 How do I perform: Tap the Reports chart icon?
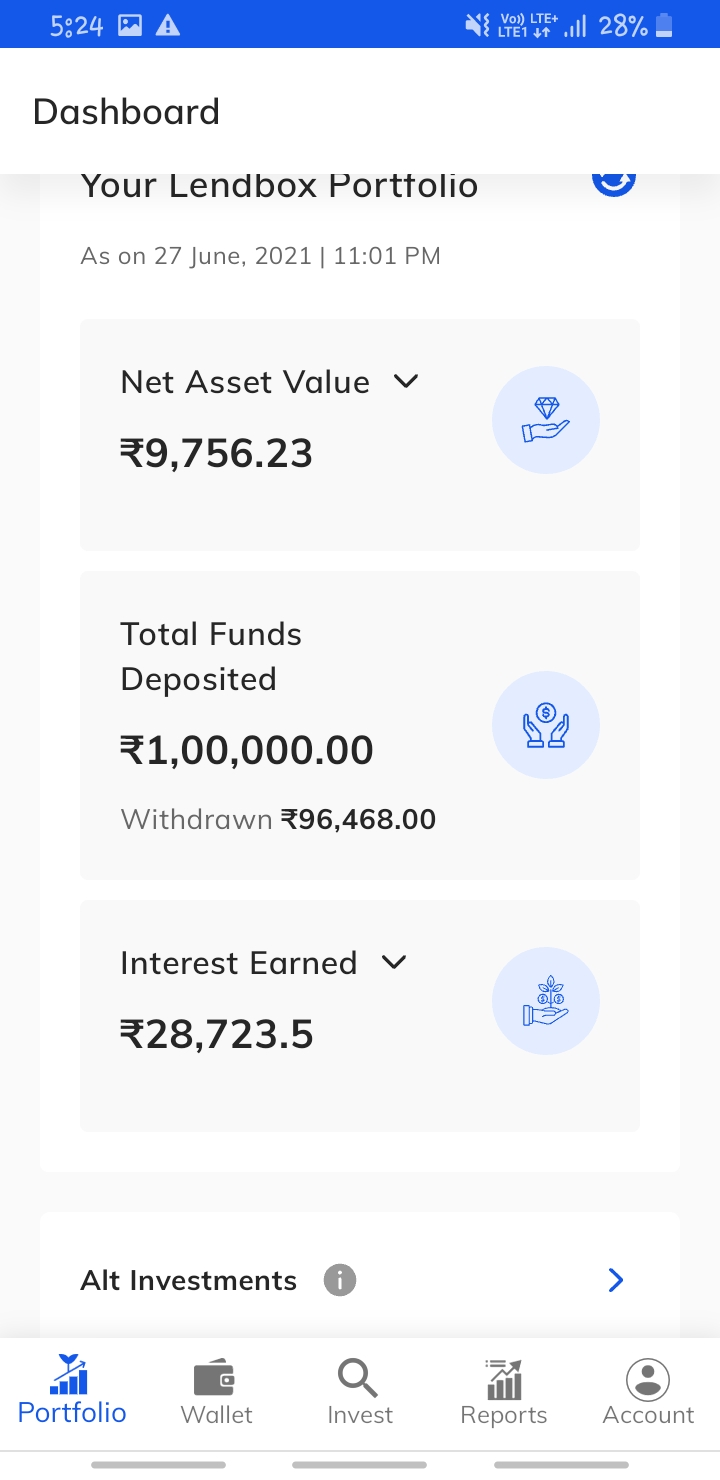[x=503, y=1378]
